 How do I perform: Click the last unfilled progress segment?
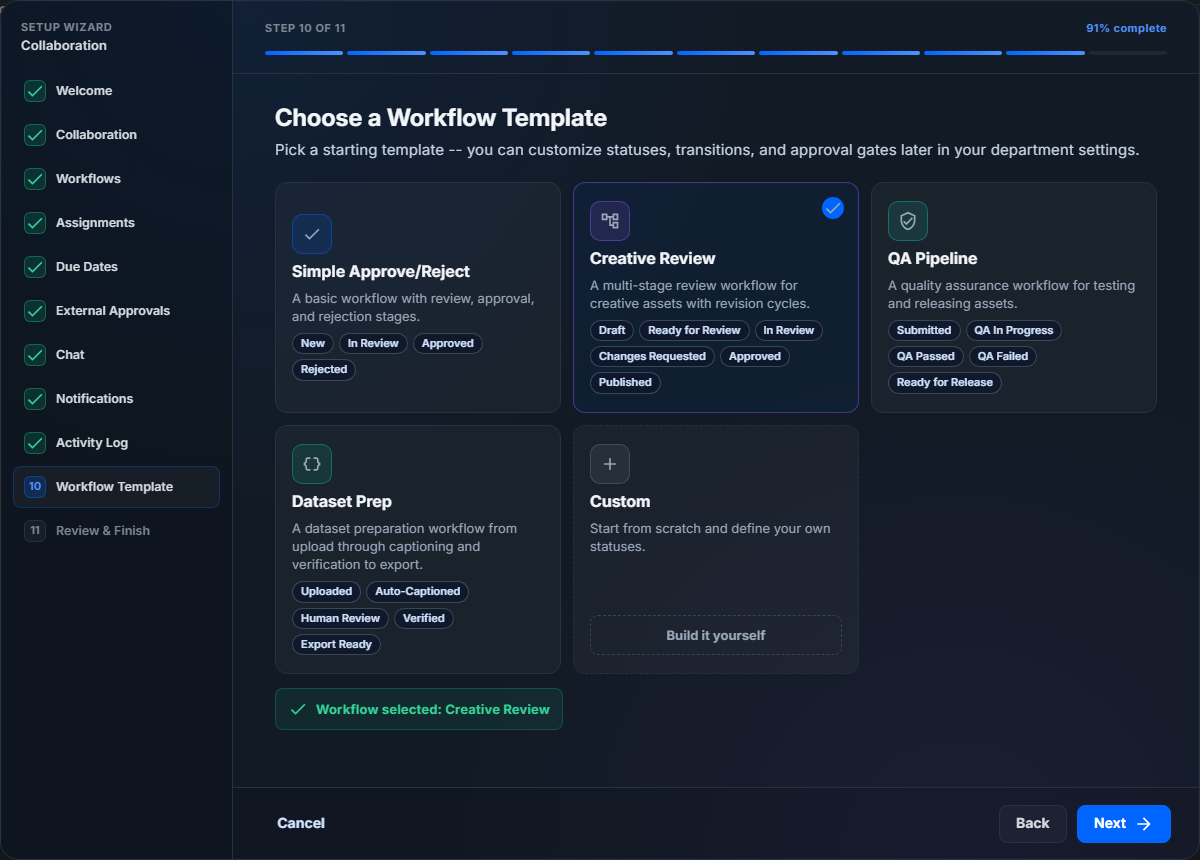click(1128, 53)
